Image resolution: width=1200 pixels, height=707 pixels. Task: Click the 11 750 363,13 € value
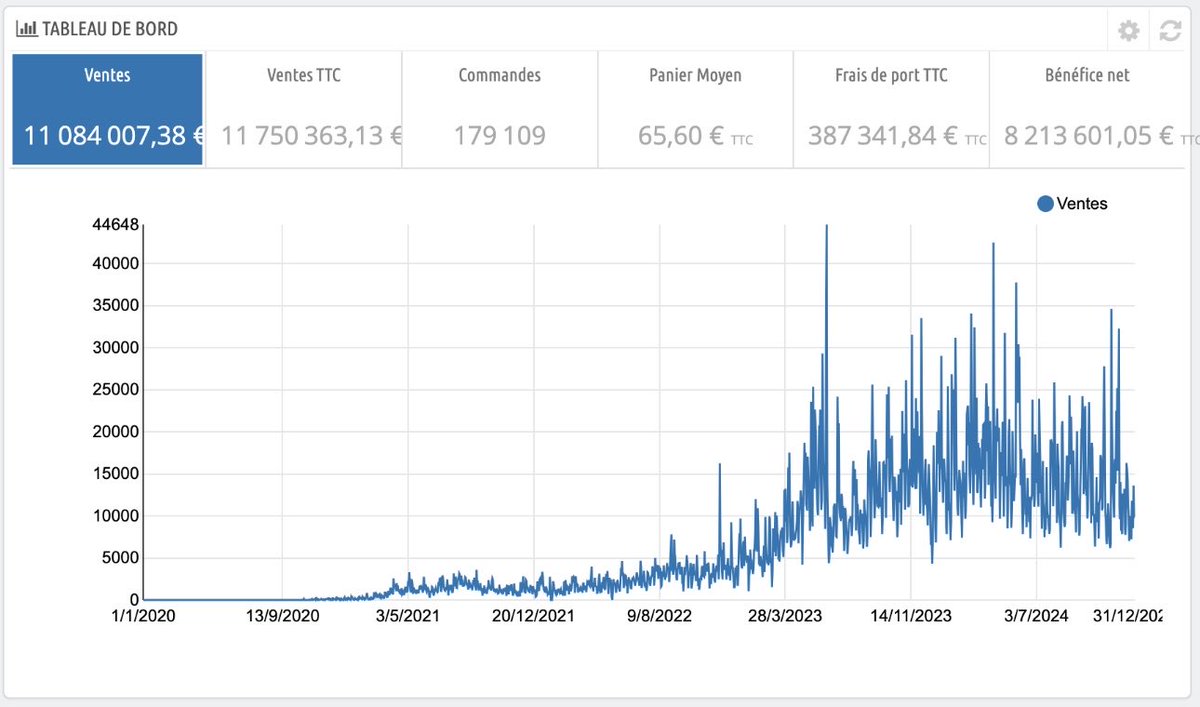(x=312, y=135)
